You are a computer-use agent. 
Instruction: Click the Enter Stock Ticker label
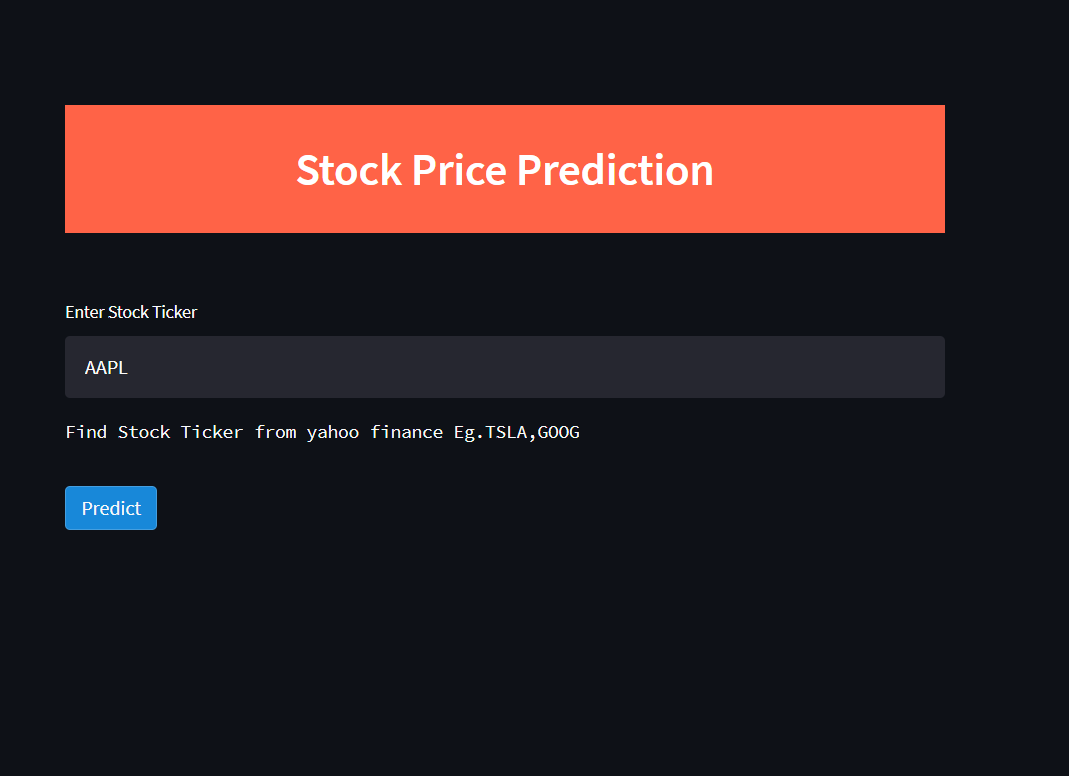click(131, 311)
